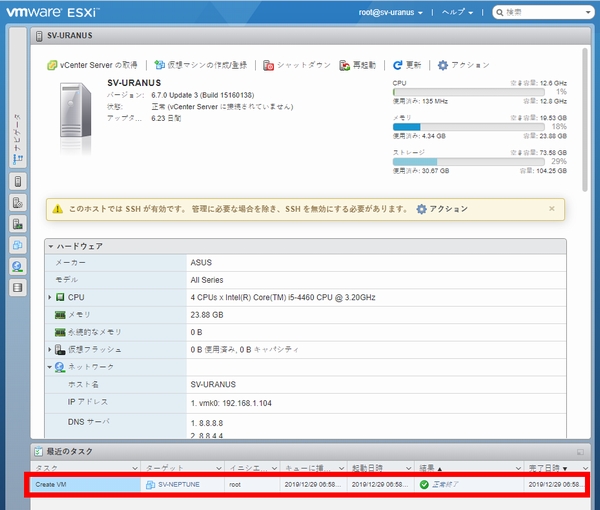Click the All Series model value
The height and width of the screenshot is (510, 600).
tap(207, 280)
